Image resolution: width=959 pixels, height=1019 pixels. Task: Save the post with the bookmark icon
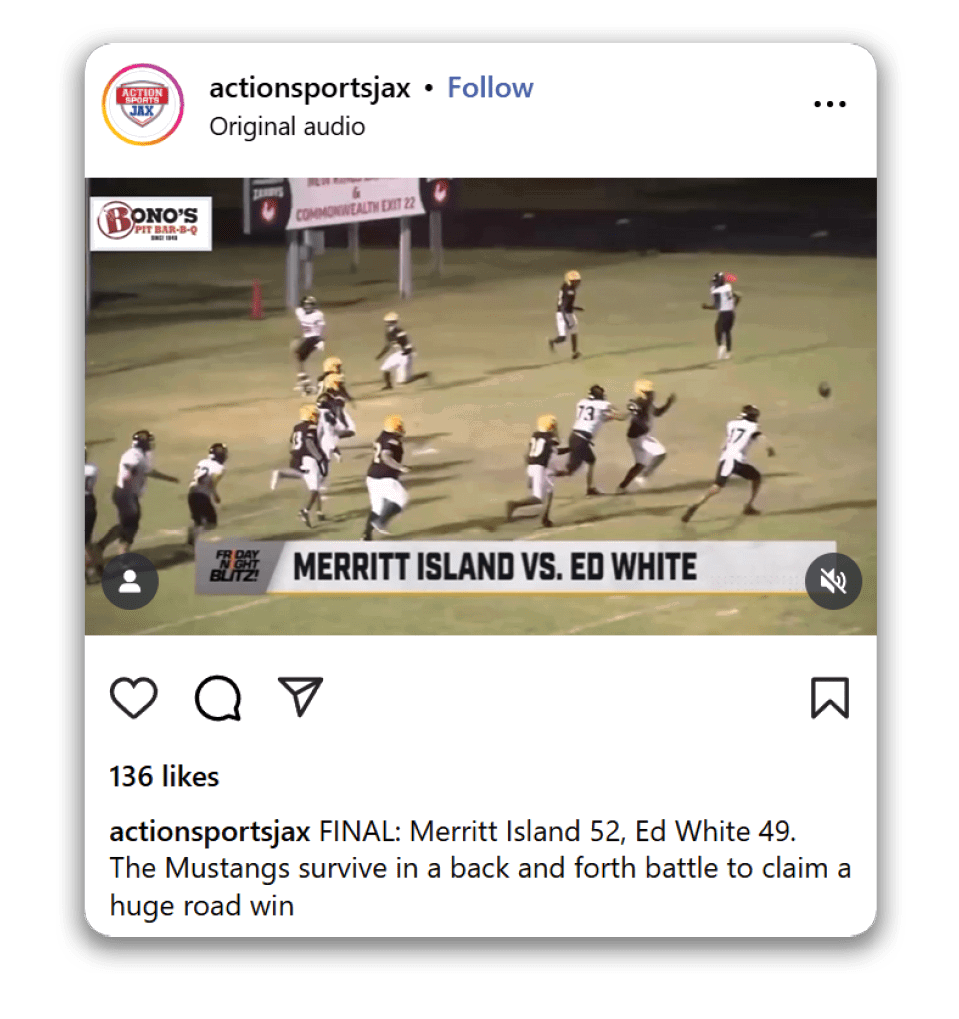coord(830,698)
